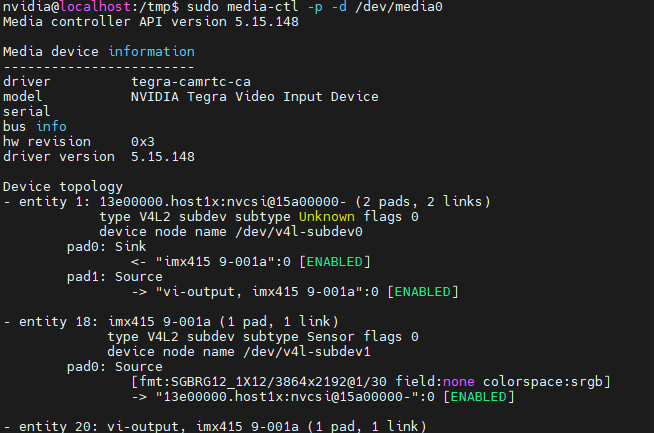The height and width of the screenshot is (433, 654).
Task: Click the line 'Media controller API version 5.15.148'
Action: pyautogui.click(x=151, y=22)
